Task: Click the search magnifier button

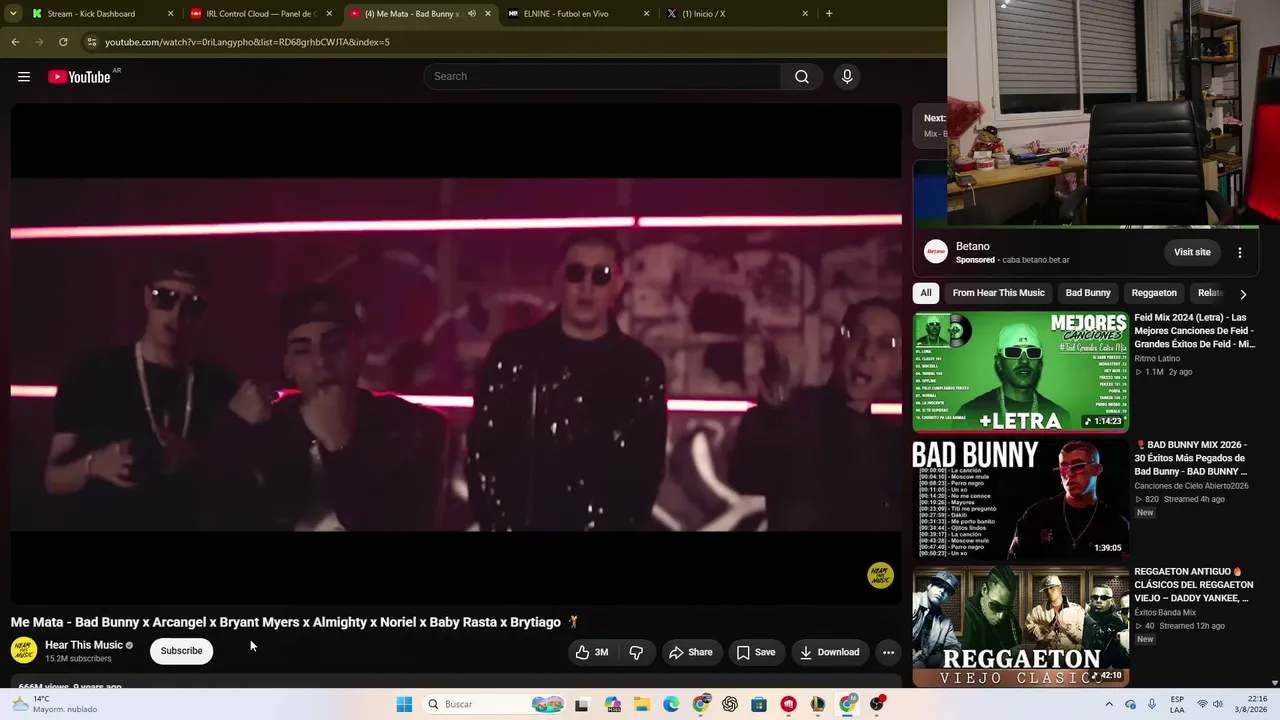Action: click(802, 77)
